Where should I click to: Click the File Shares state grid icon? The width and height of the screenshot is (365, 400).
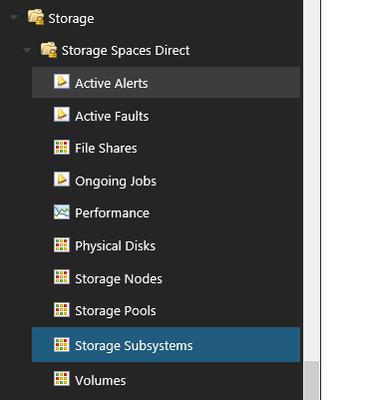click(62, 147)
